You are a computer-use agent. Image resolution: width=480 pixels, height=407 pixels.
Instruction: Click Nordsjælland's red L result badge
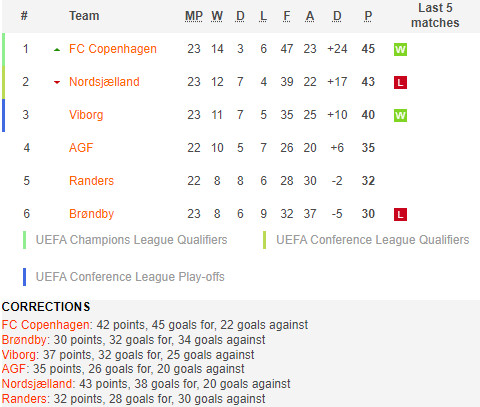pyautogui.click(x=400, y=82)
